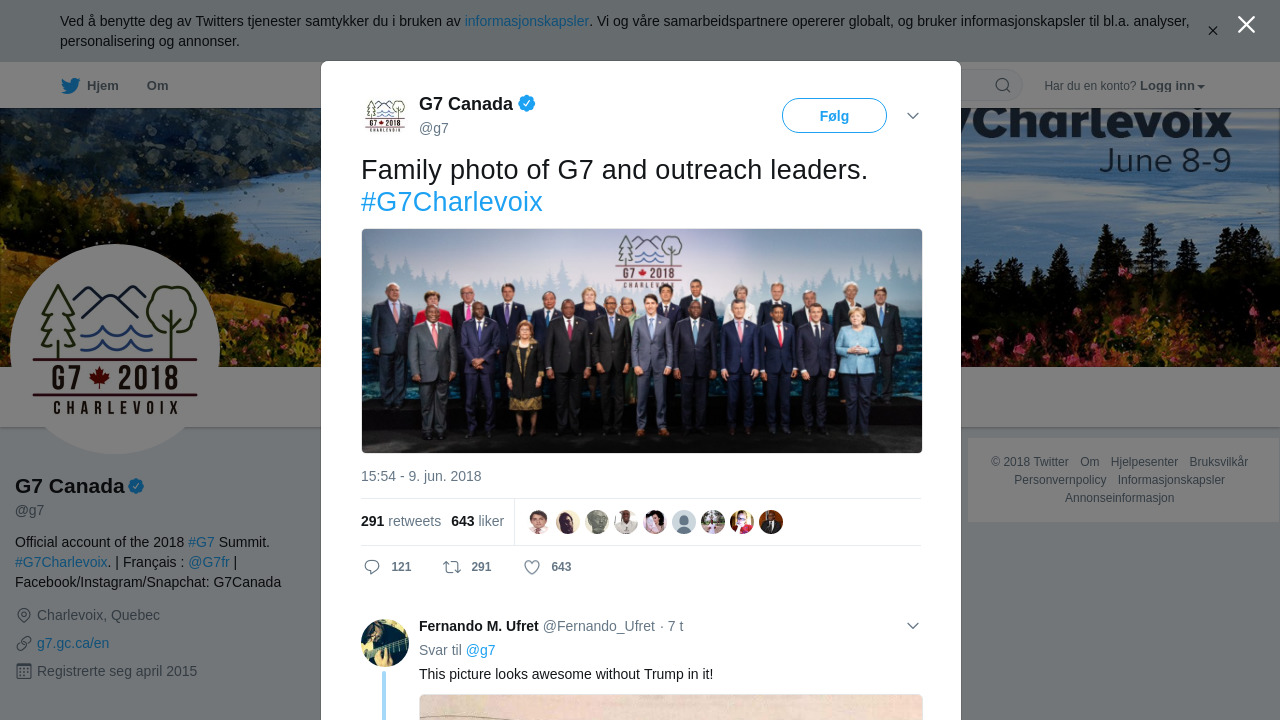Open the g7.gc.ca/en website link
1280x720 pixels.
73,643
